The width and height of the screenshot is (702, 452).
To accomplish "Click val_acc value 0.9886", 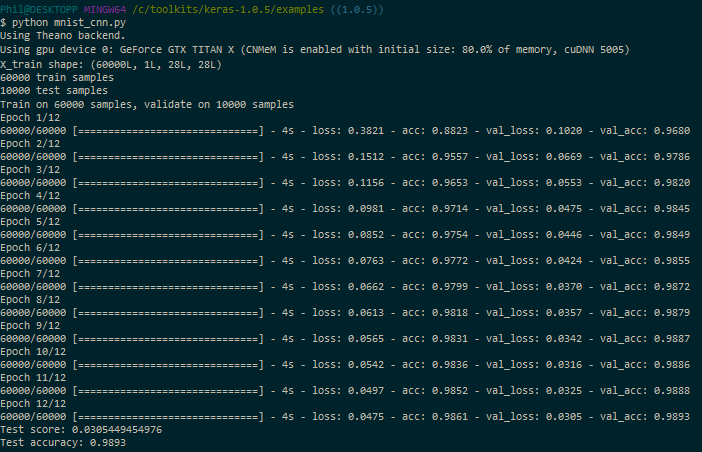I will pyautogui.click(x=672, y=365).
